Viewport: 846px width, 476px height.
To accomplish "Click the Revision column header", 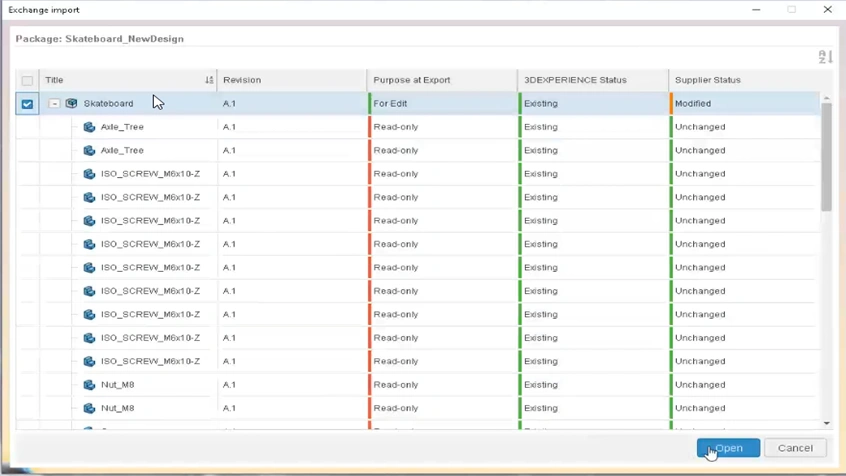I will pyautogui.click(x=292, y=80).
